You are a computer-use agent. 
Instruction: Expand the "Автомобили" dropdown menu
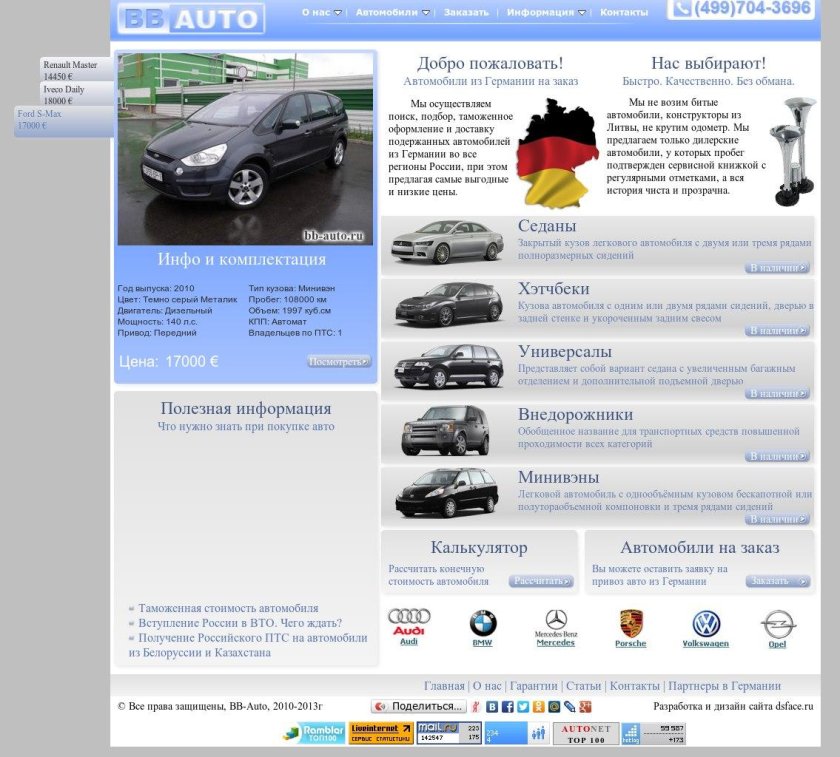(393, 13)
